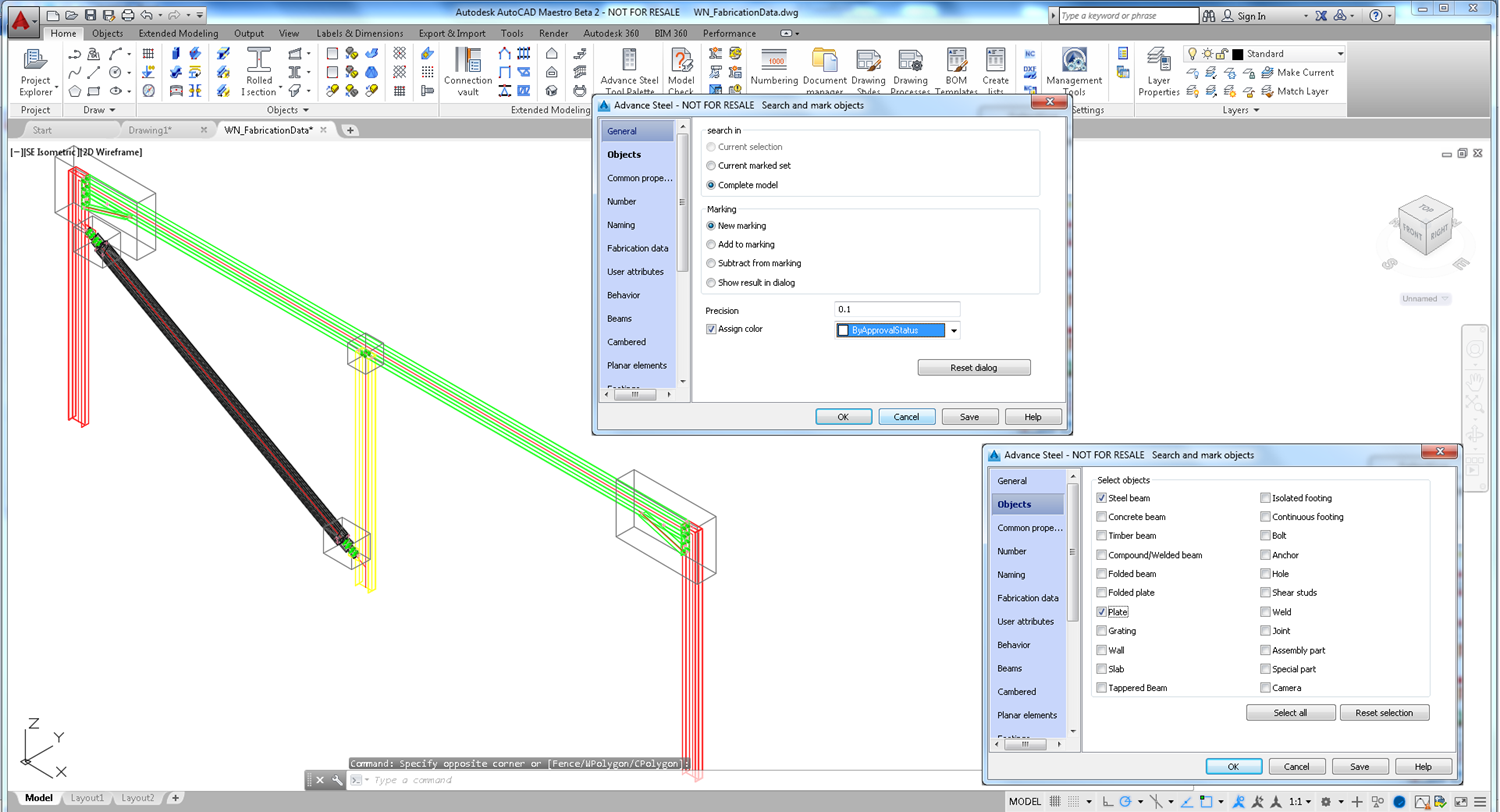Select Fabrication data in the lower dialog sidebar
The height and width of the screenshot is (812, 1500).
pyautogui.click(x=1027, y=598)
